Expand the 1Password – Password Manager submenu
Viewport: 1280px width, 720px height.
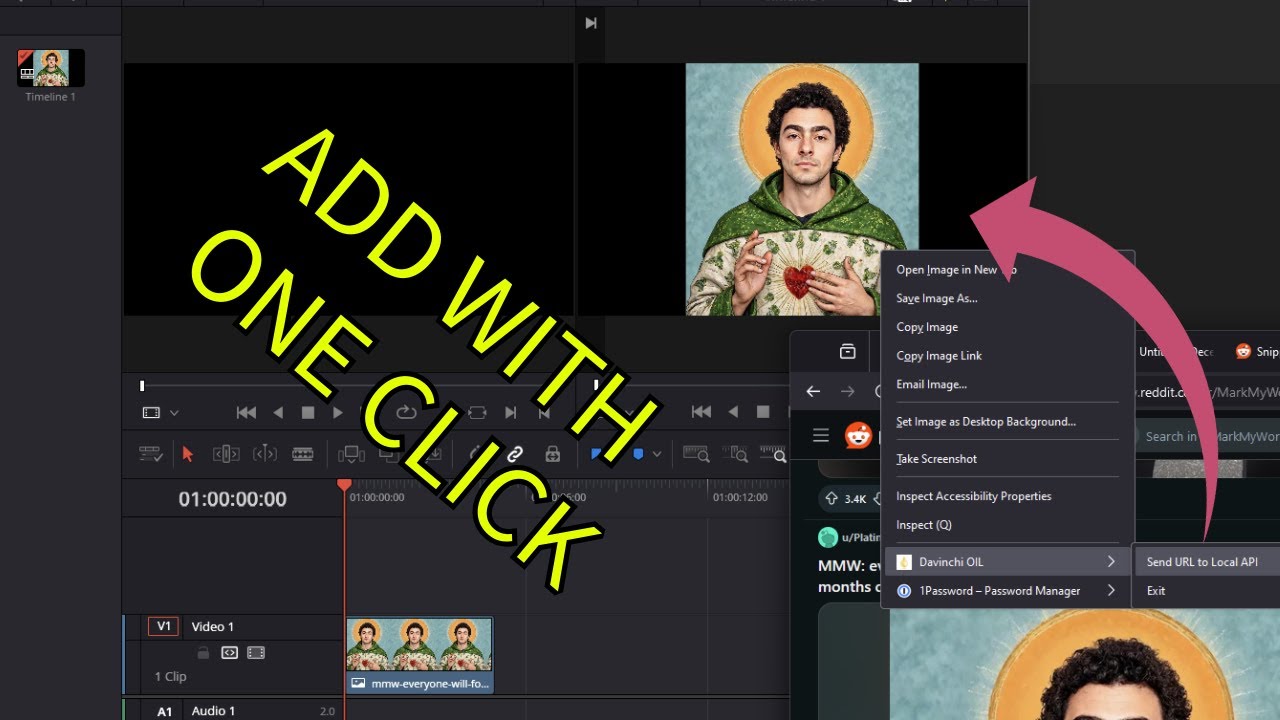tap(1008, 591)
